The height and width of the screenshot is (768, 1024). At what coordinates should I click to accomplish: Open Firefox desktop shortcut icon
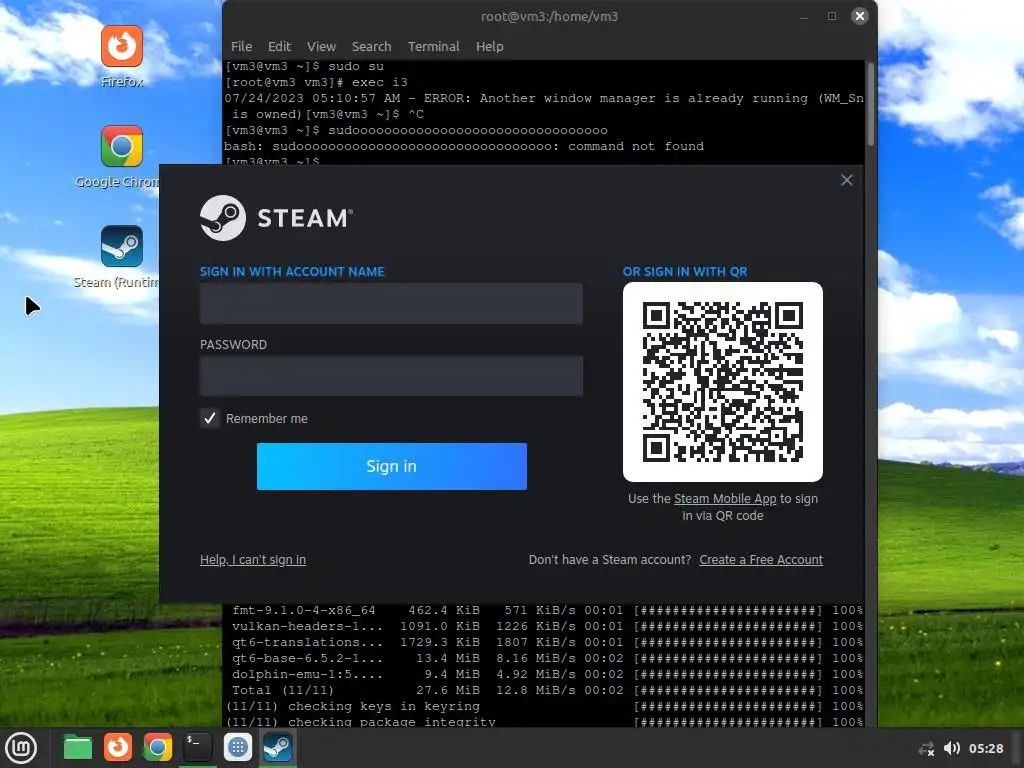122,46
